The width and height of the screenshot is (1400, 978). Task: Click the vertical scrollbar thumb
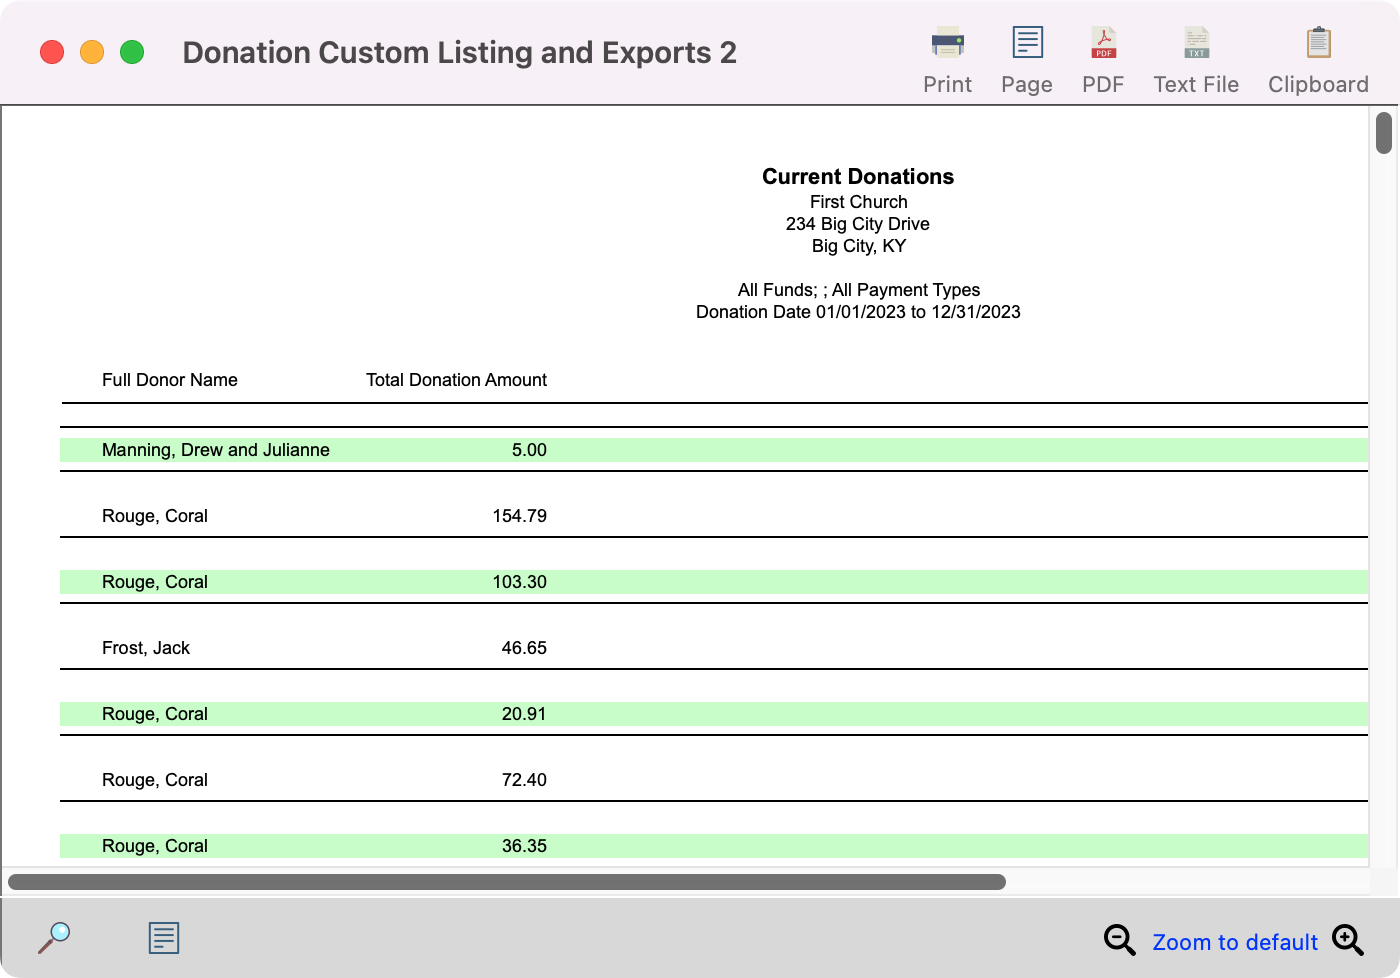(1384, 134)
